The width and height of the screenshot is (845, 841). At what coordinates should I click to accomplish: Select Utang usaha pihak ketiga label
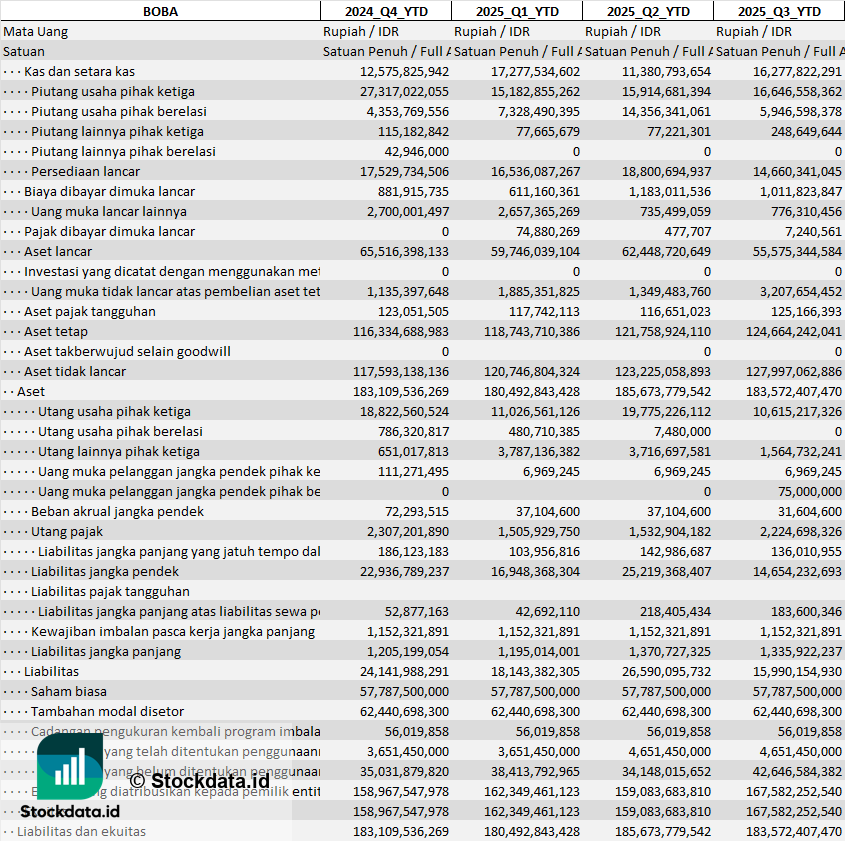click(x=114, y=411)
